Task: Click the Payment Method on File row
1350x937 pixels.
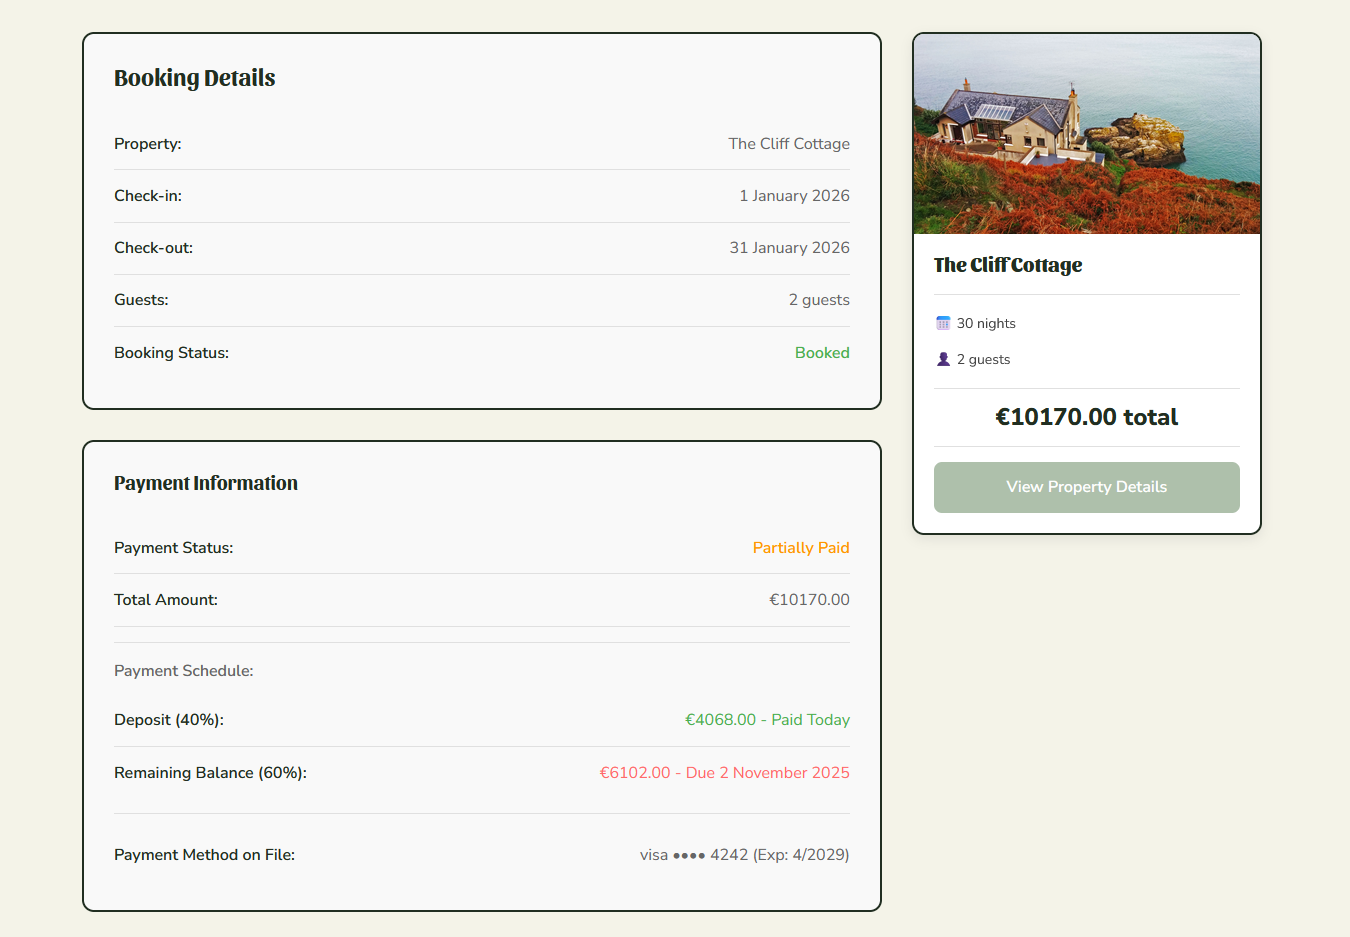Action: coord(204,855)
